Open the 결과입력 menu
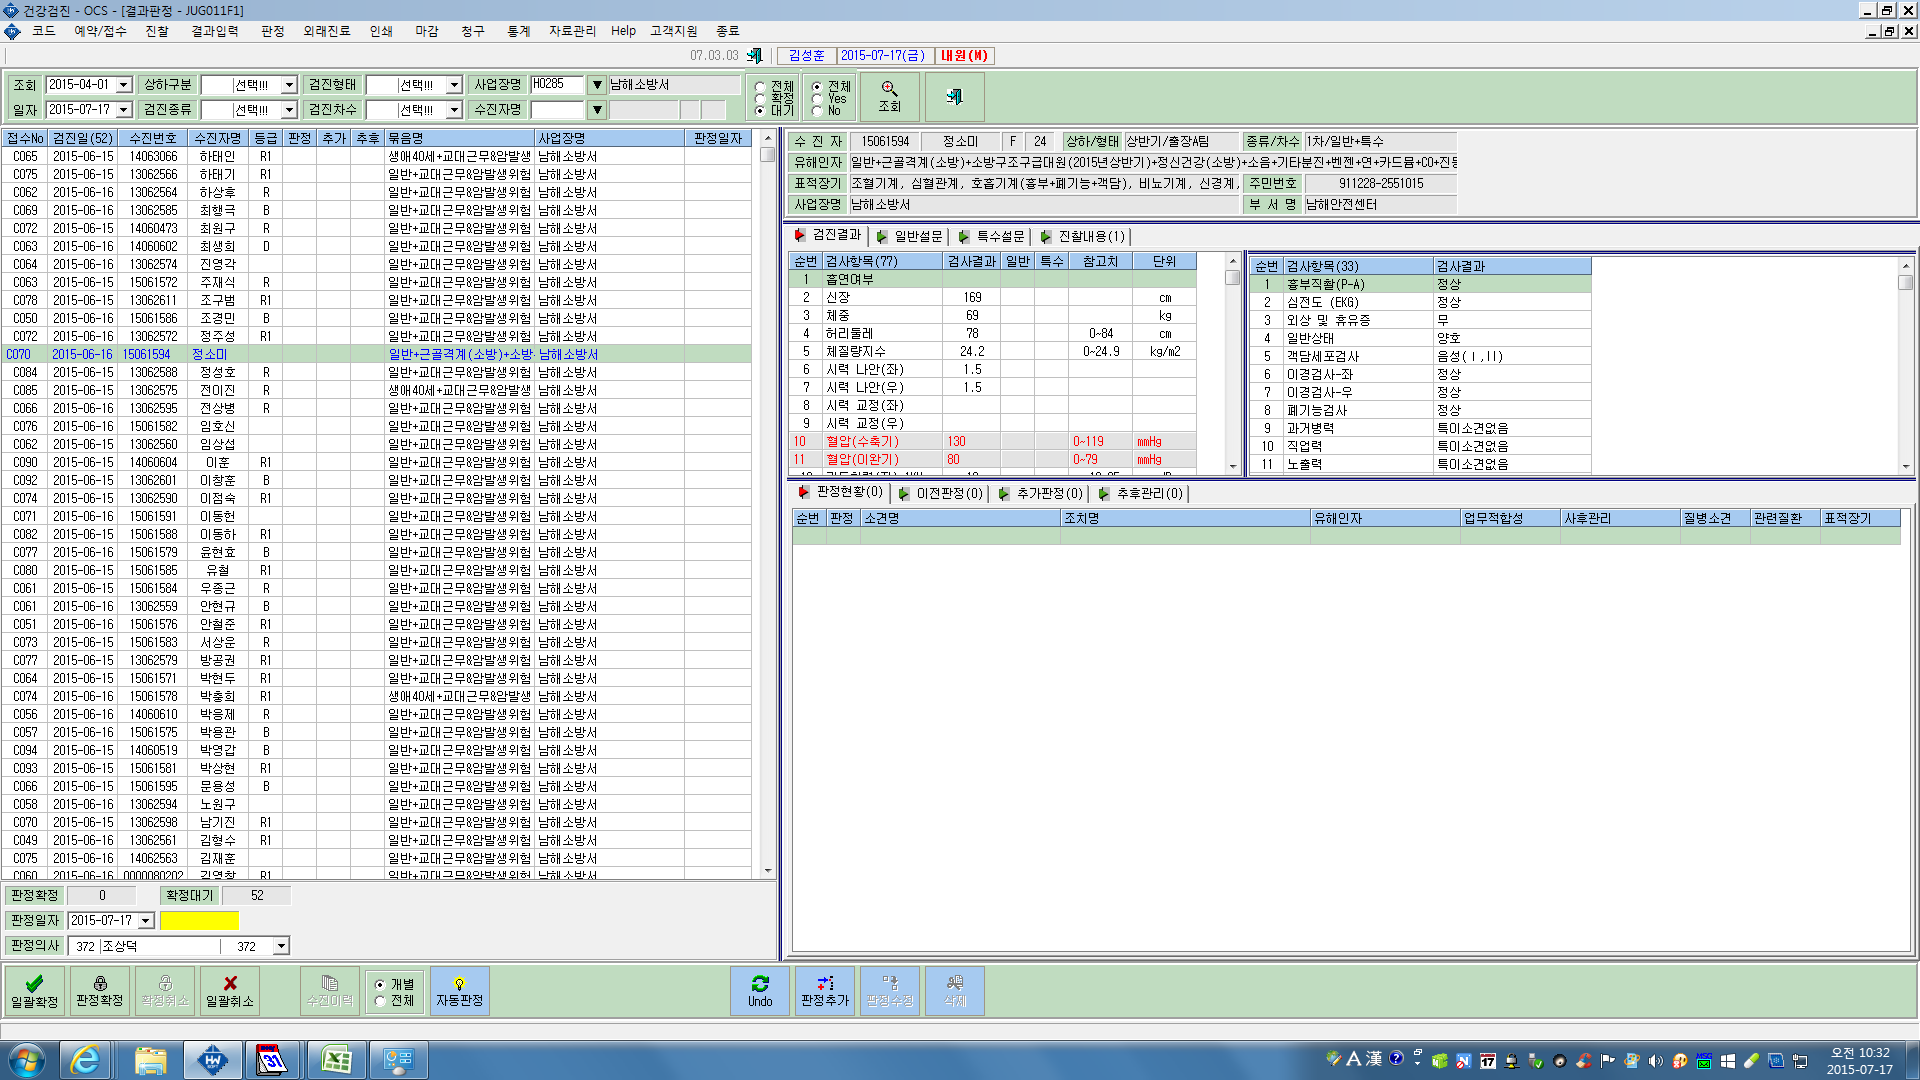This screenshot has height=1080, width=1920. pyautogui.click(x=215, y=31)
